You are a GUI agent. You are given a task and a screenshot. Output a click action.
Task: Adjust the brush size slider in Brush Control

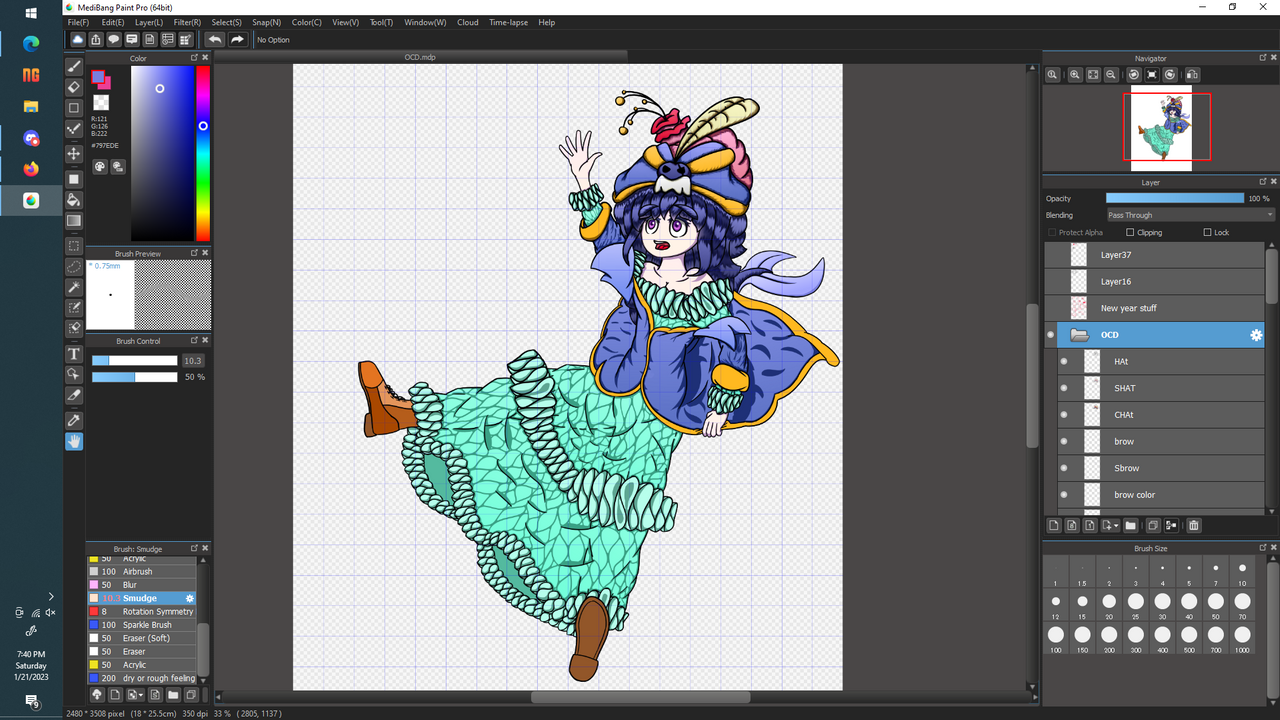[x=134, y=360]
